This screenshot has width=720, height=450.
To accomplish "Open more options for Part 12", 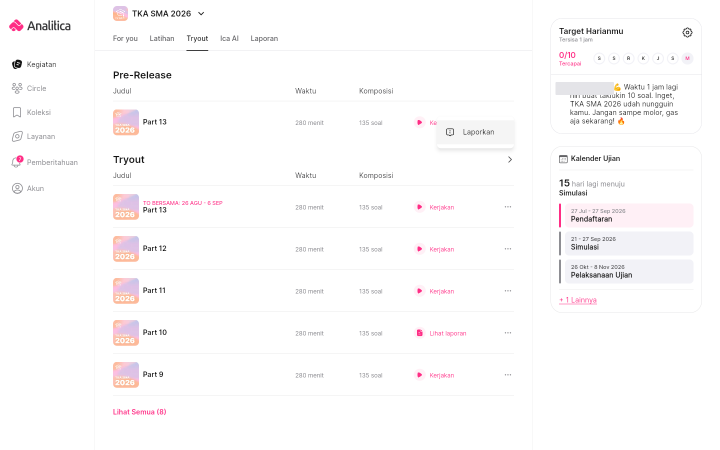I will [507, 249].
